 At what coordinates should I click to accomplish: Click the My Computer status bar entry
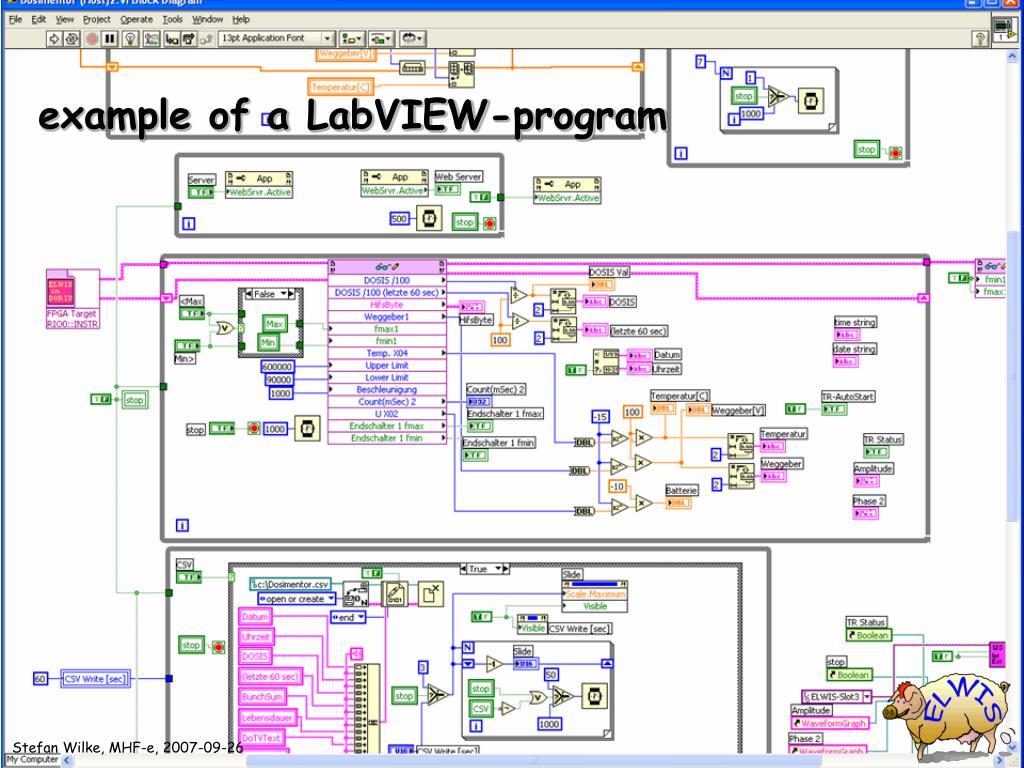coord(31,760)
